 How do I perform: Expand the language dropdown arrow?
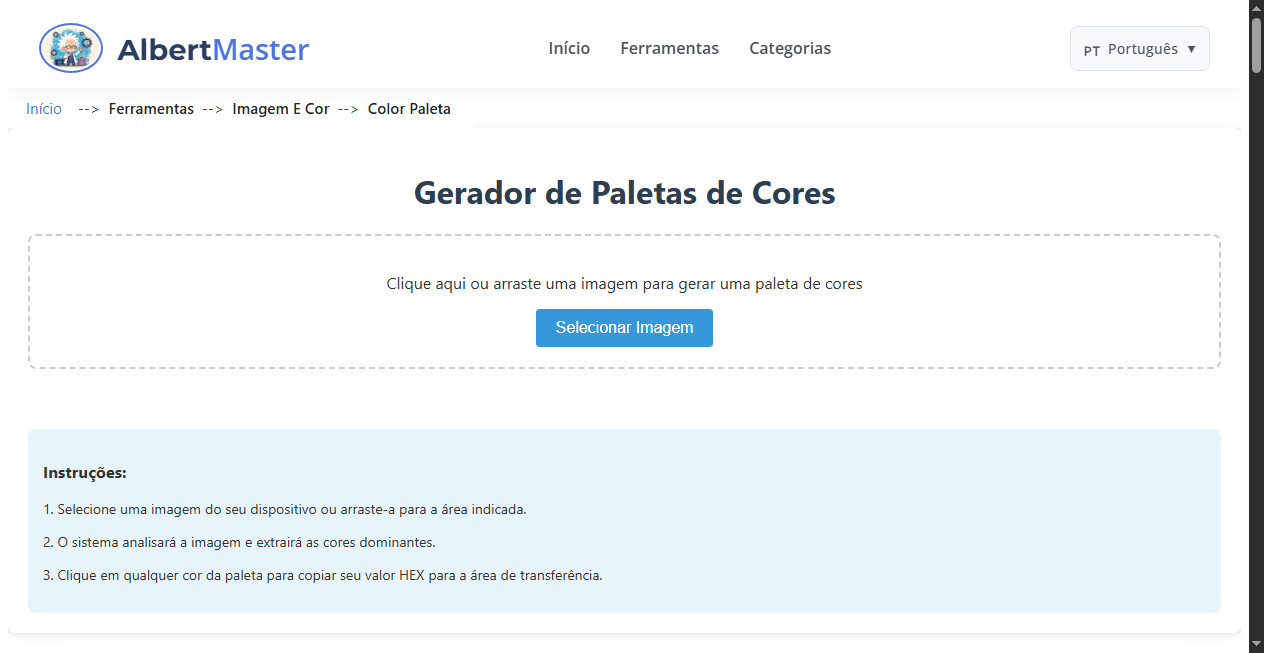1192,48
